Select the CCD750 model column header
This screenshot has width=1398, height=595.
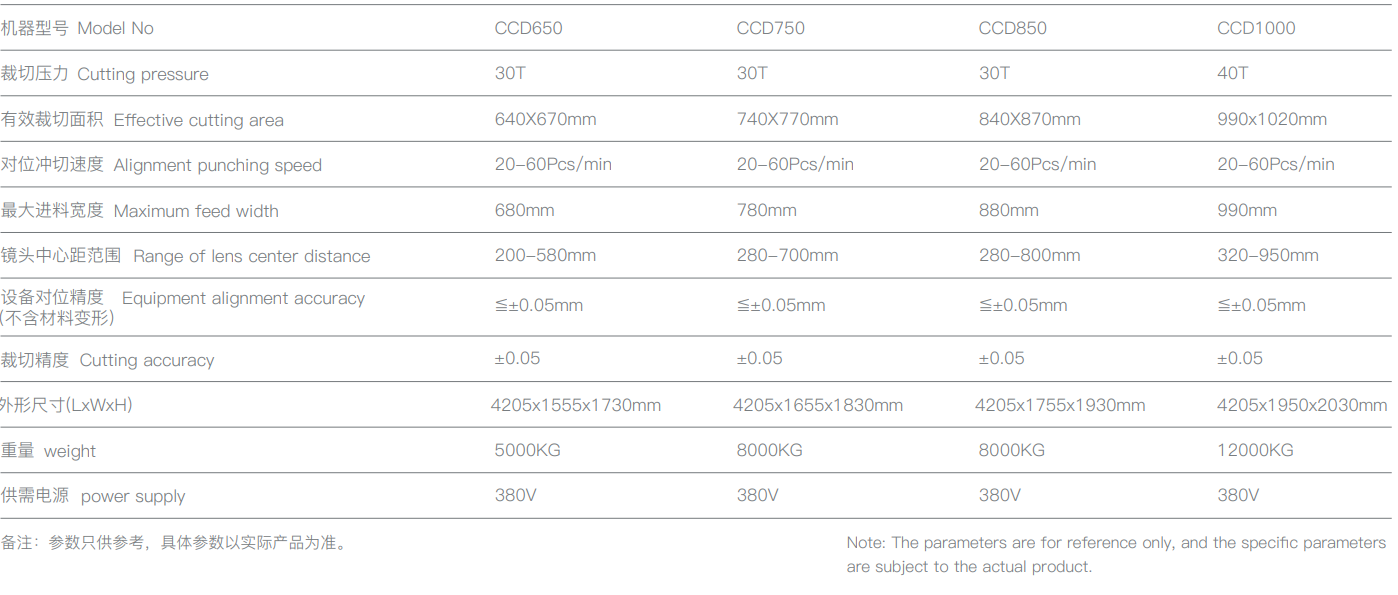770,28
